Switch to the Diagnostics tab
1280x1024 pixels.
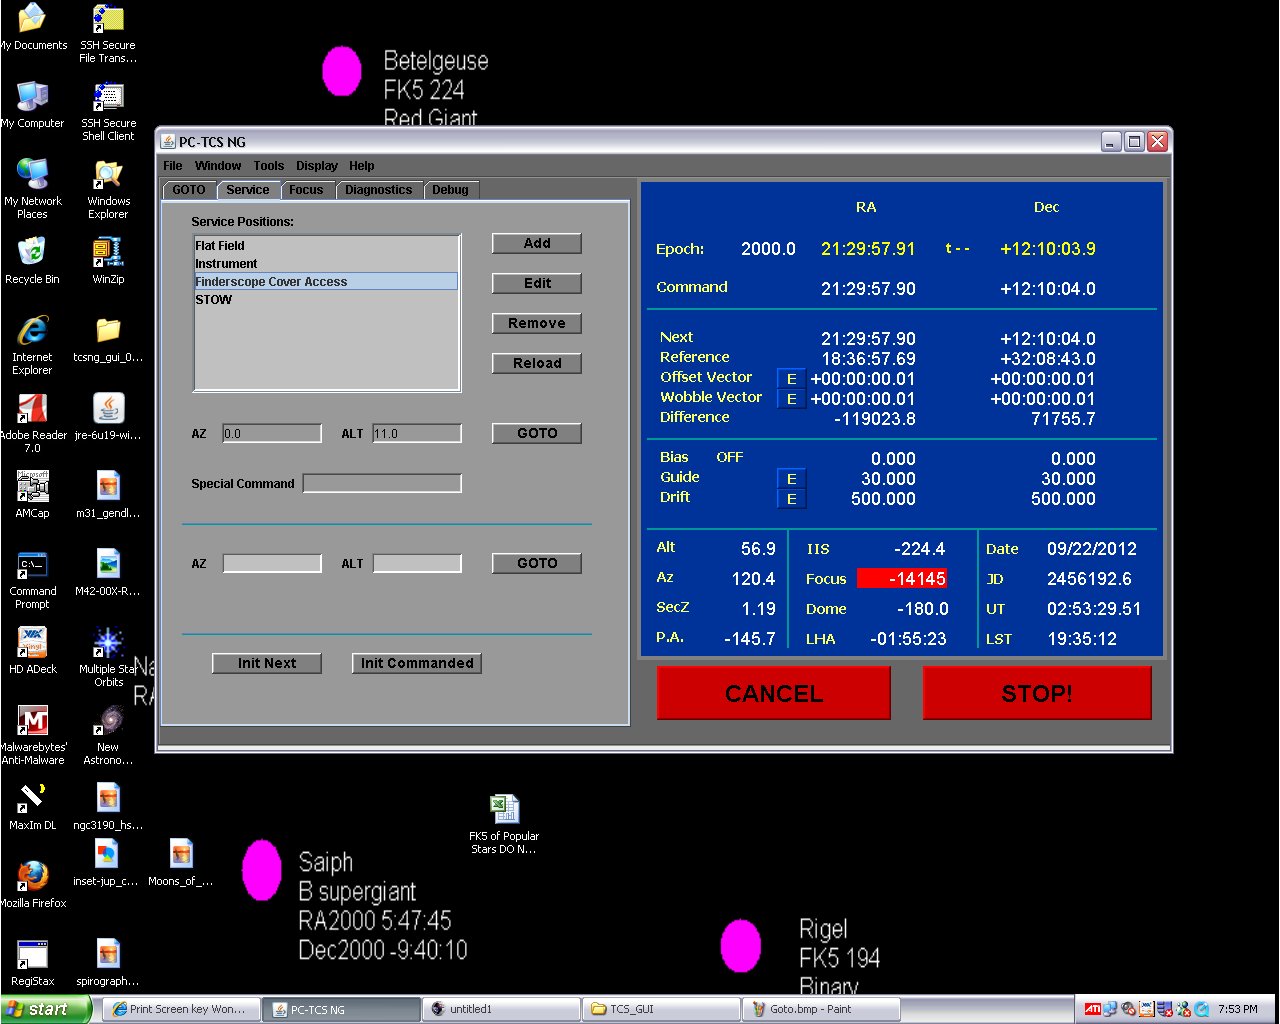(379, 190)
